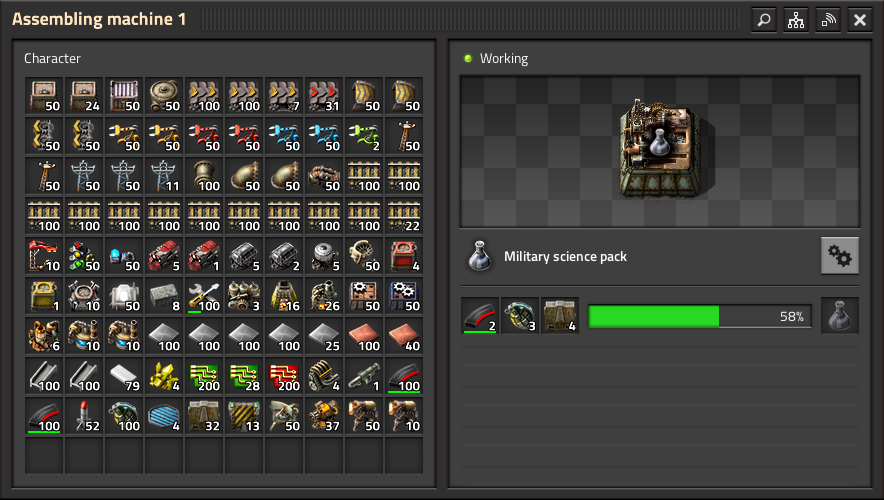Select the copper plate stack of 40

pyautogui.click(x=404, y=336)
